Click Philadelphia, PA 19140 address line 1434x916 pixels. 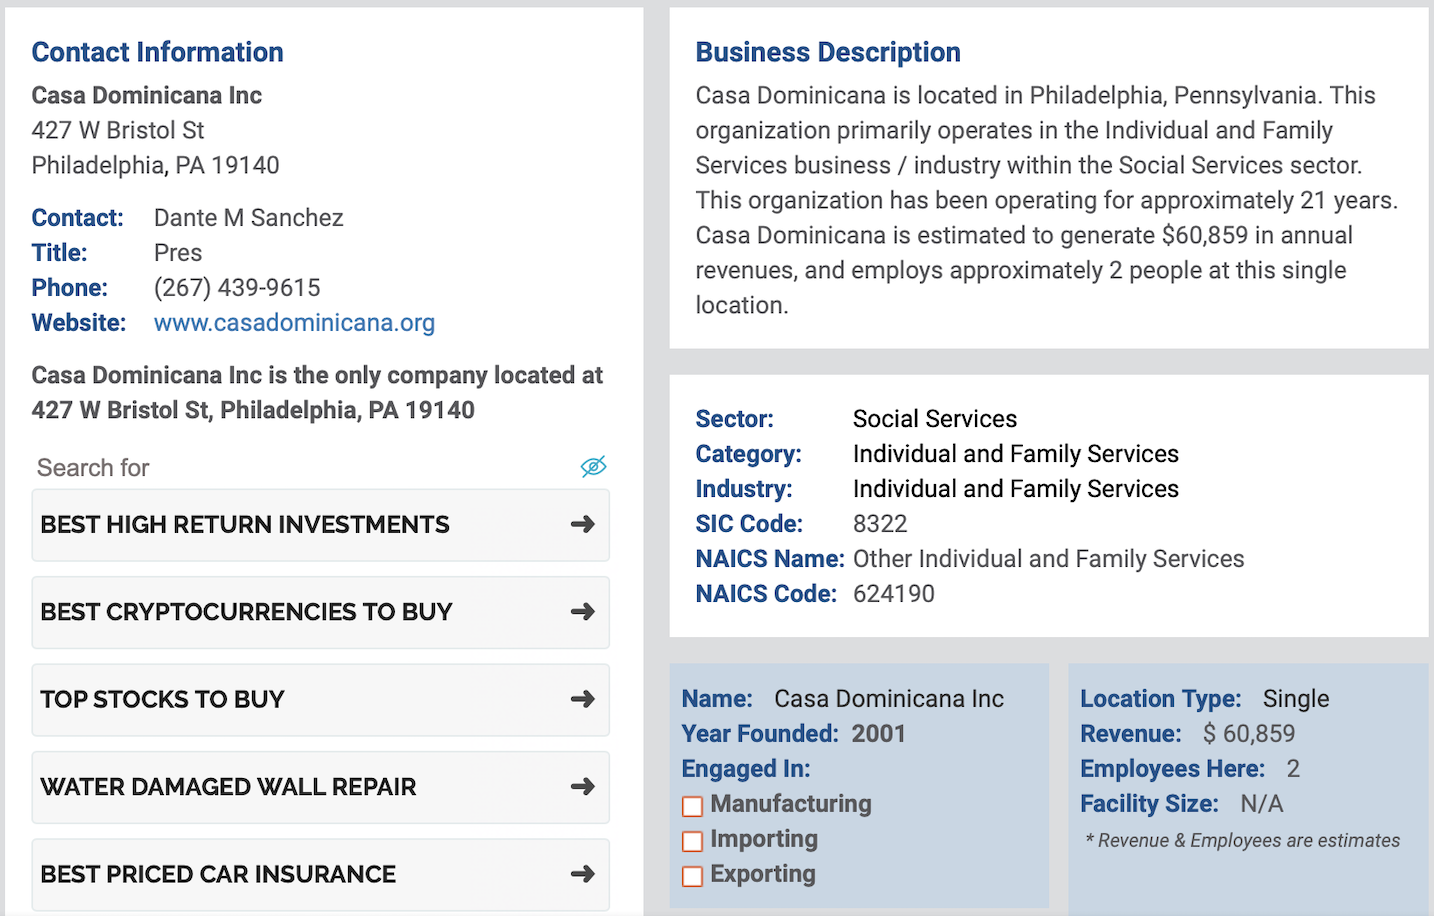click(156, 166)
